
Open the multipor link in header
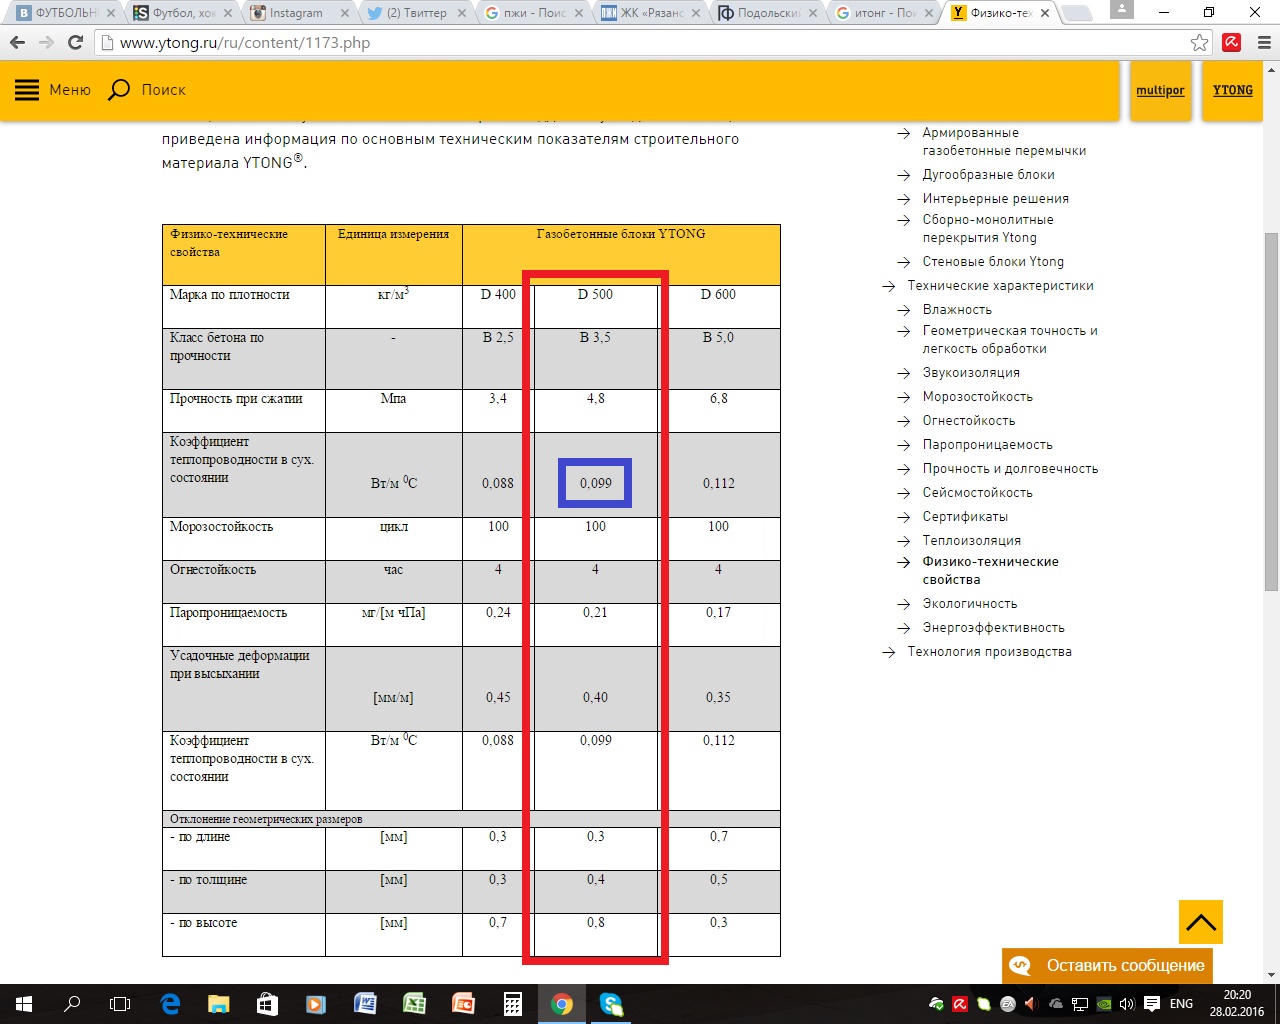coord(1160,91)
